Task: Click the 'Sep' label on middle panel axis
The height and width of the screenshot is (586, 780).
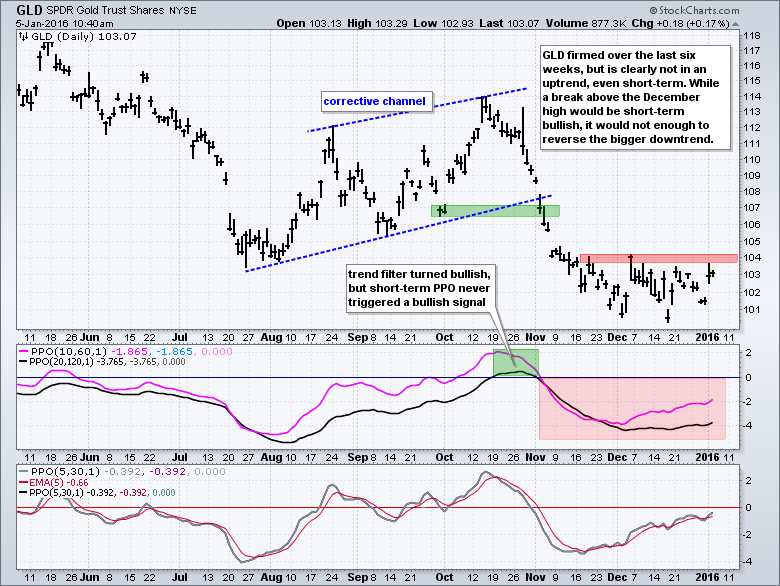Action: pos(358,457)
